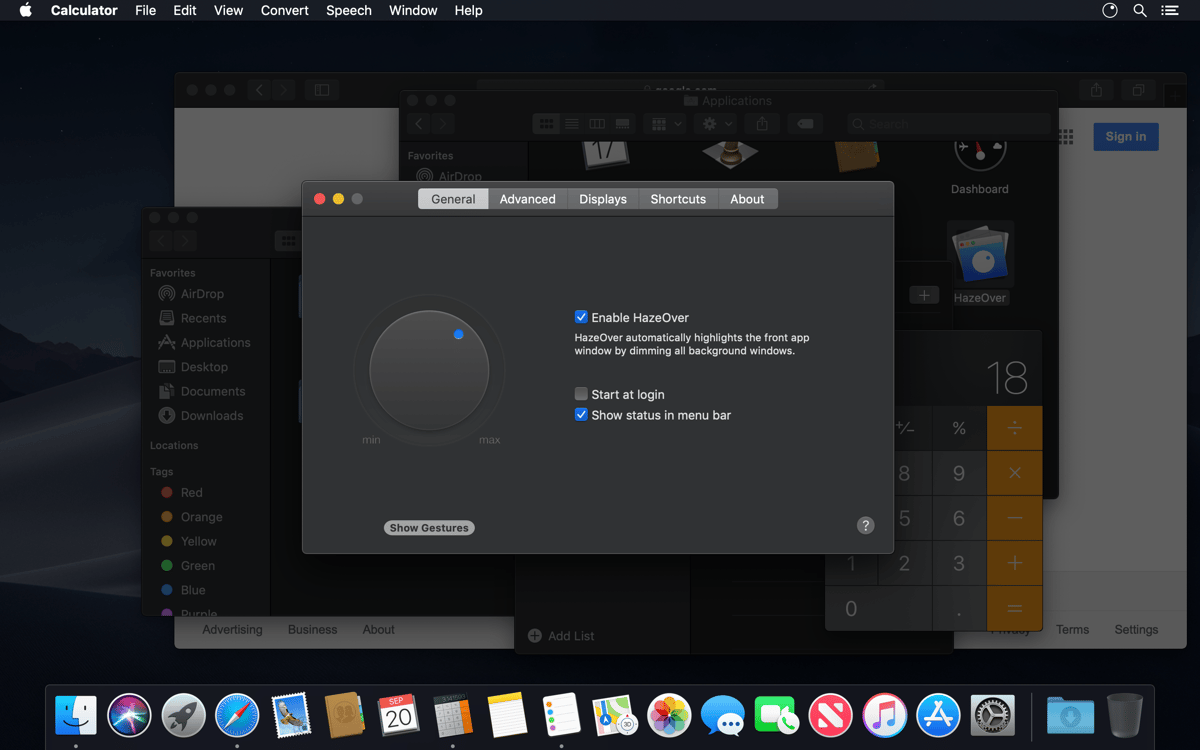Click the Sign in button
Image resolution: width=1200 pixels, height=750 pixels.
[x=1125, y=136]
